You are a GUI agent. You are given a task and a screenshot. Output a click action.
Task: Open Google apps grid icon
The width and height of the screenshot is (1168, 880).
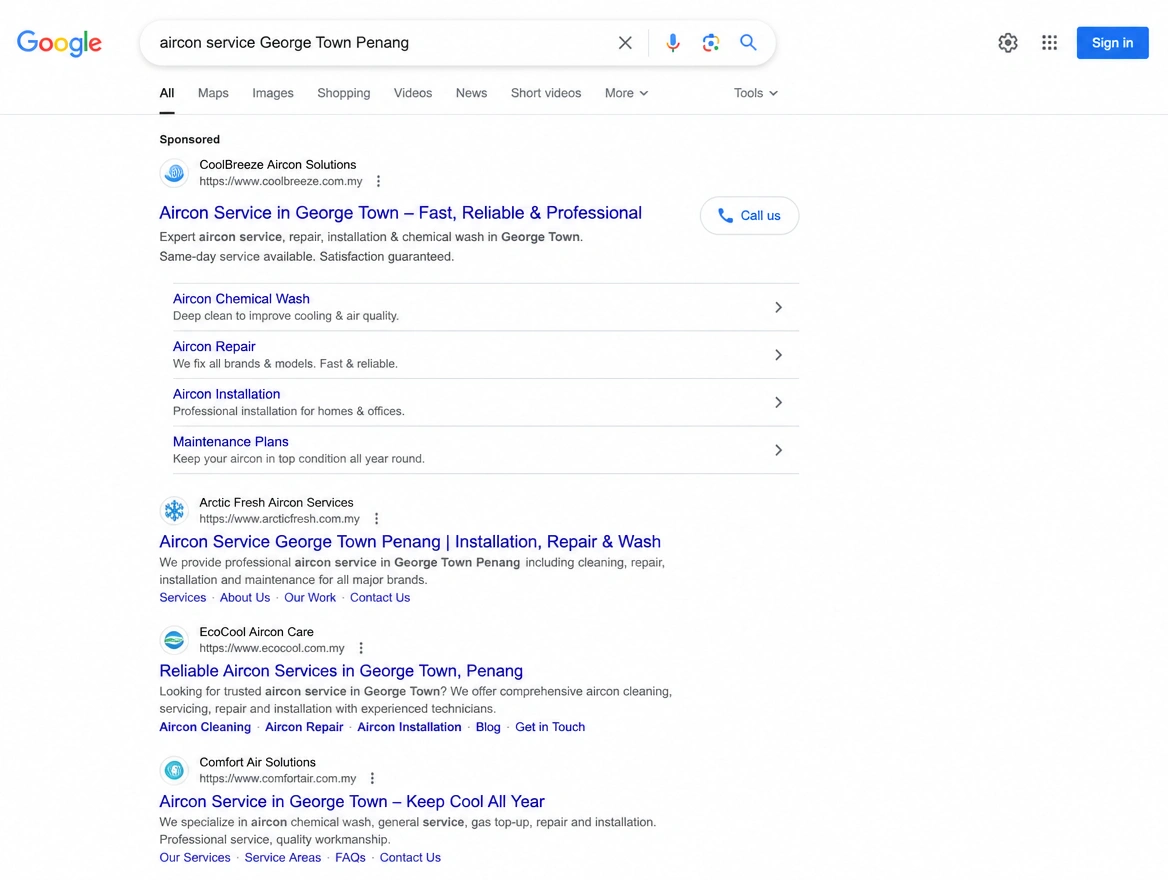(1049, 42)
